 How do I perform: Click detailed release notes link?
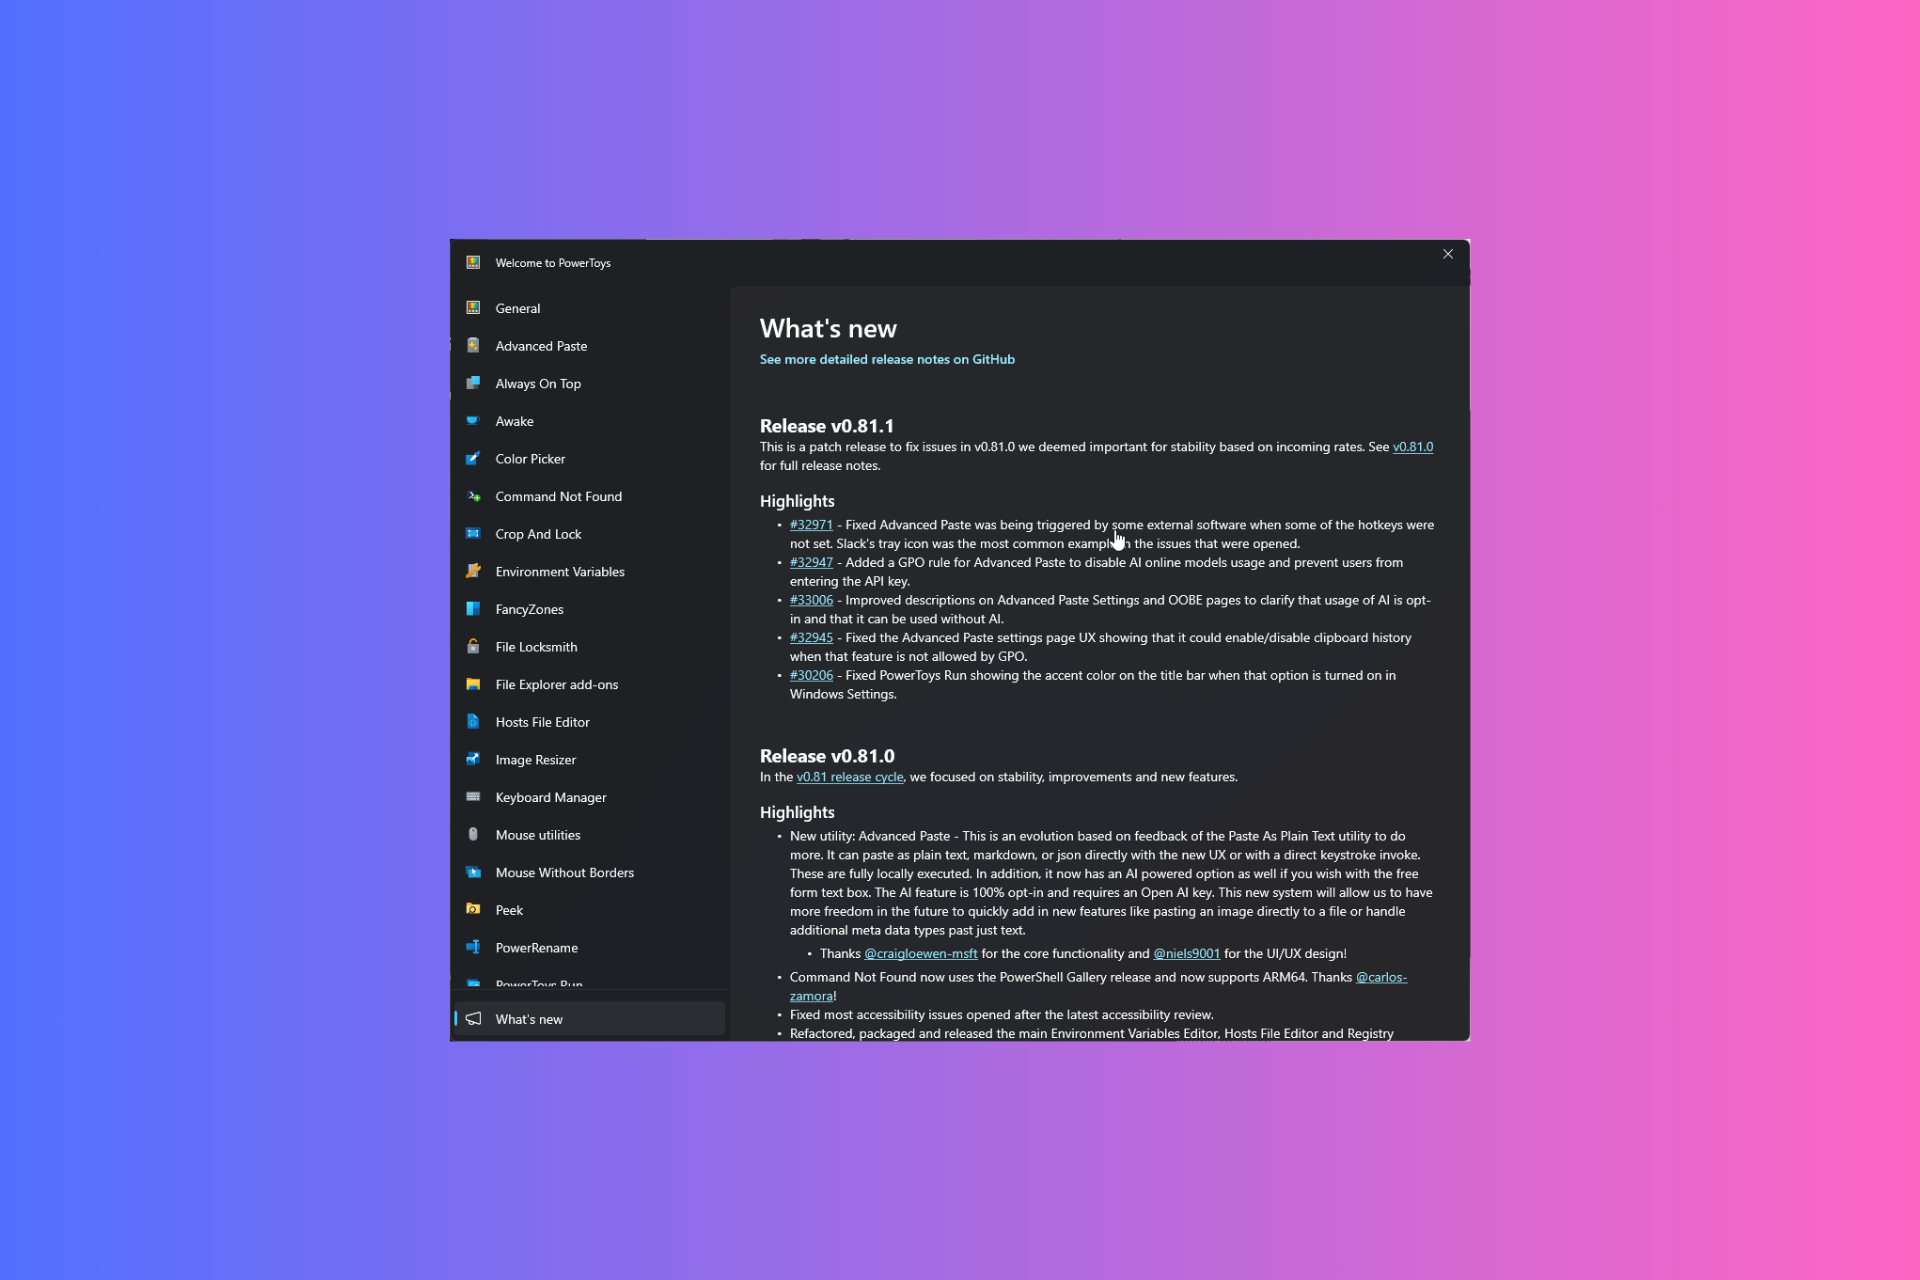[886, 359]
